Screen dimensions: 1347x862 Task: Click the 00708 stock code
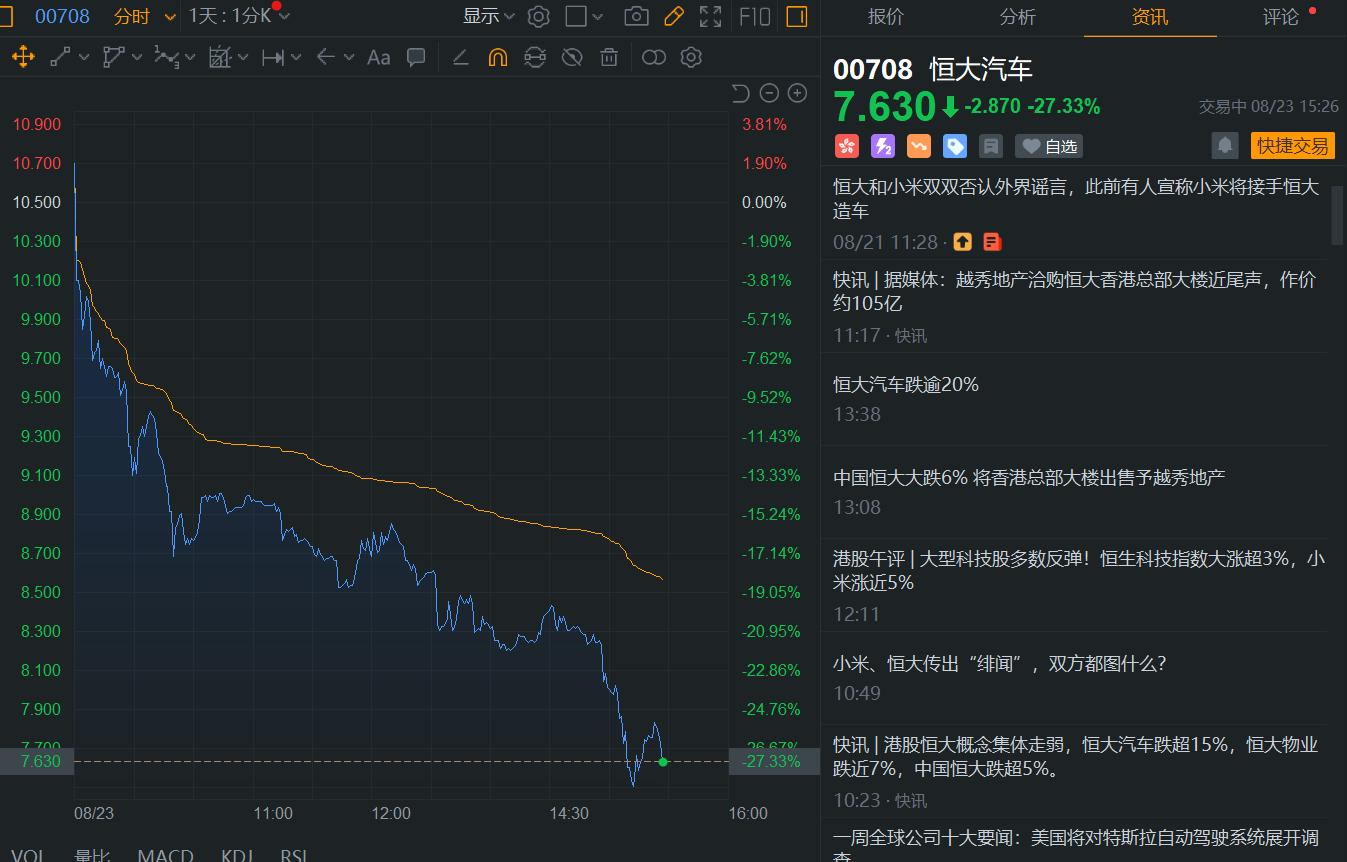tap(62, 16)
